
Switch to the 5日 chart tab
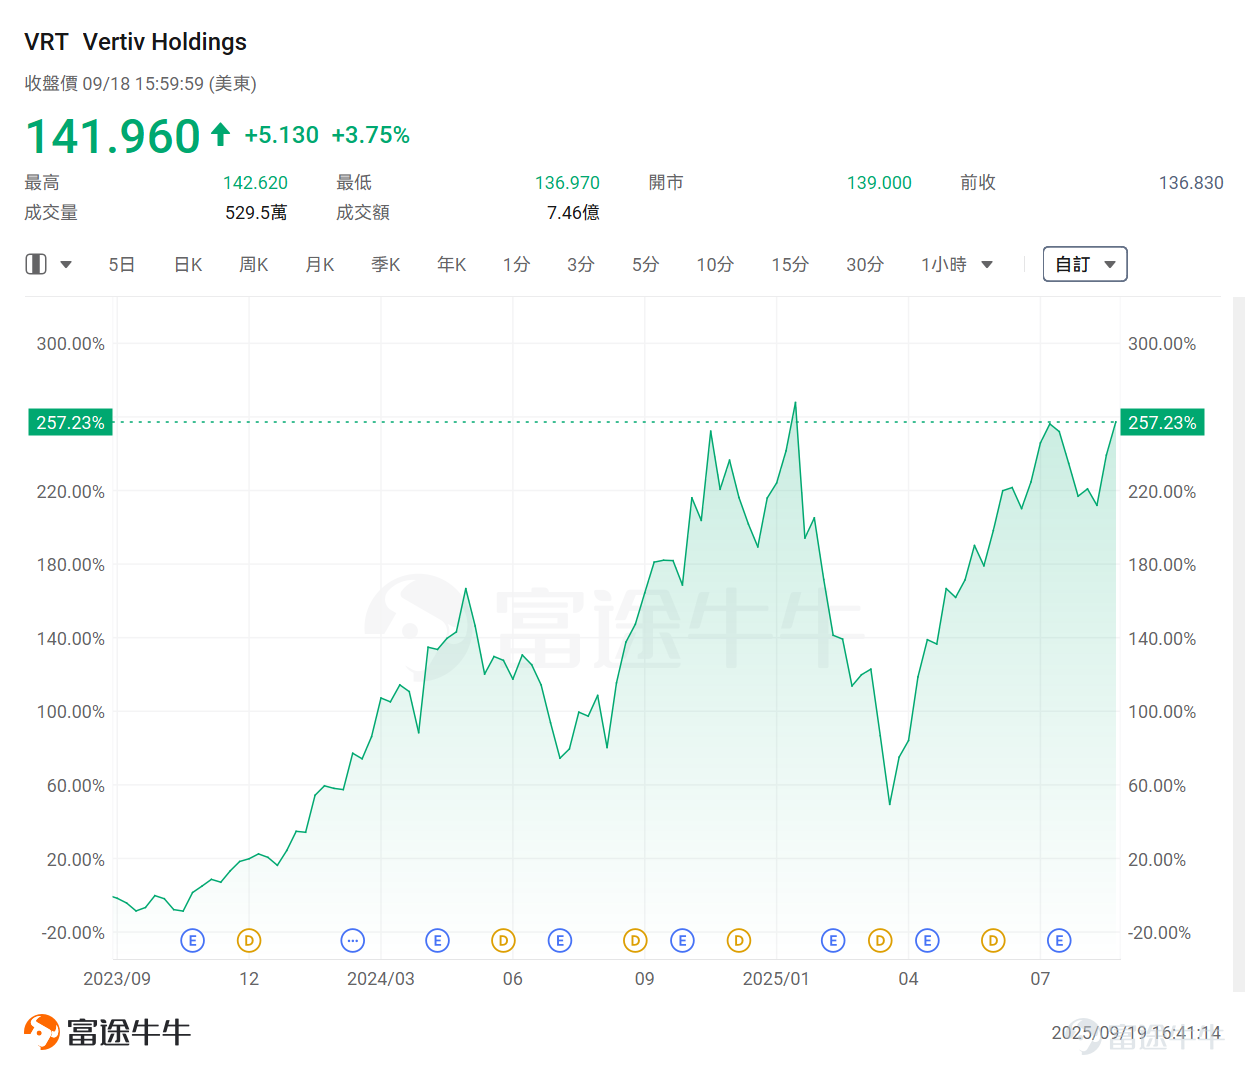pos(122,265)
